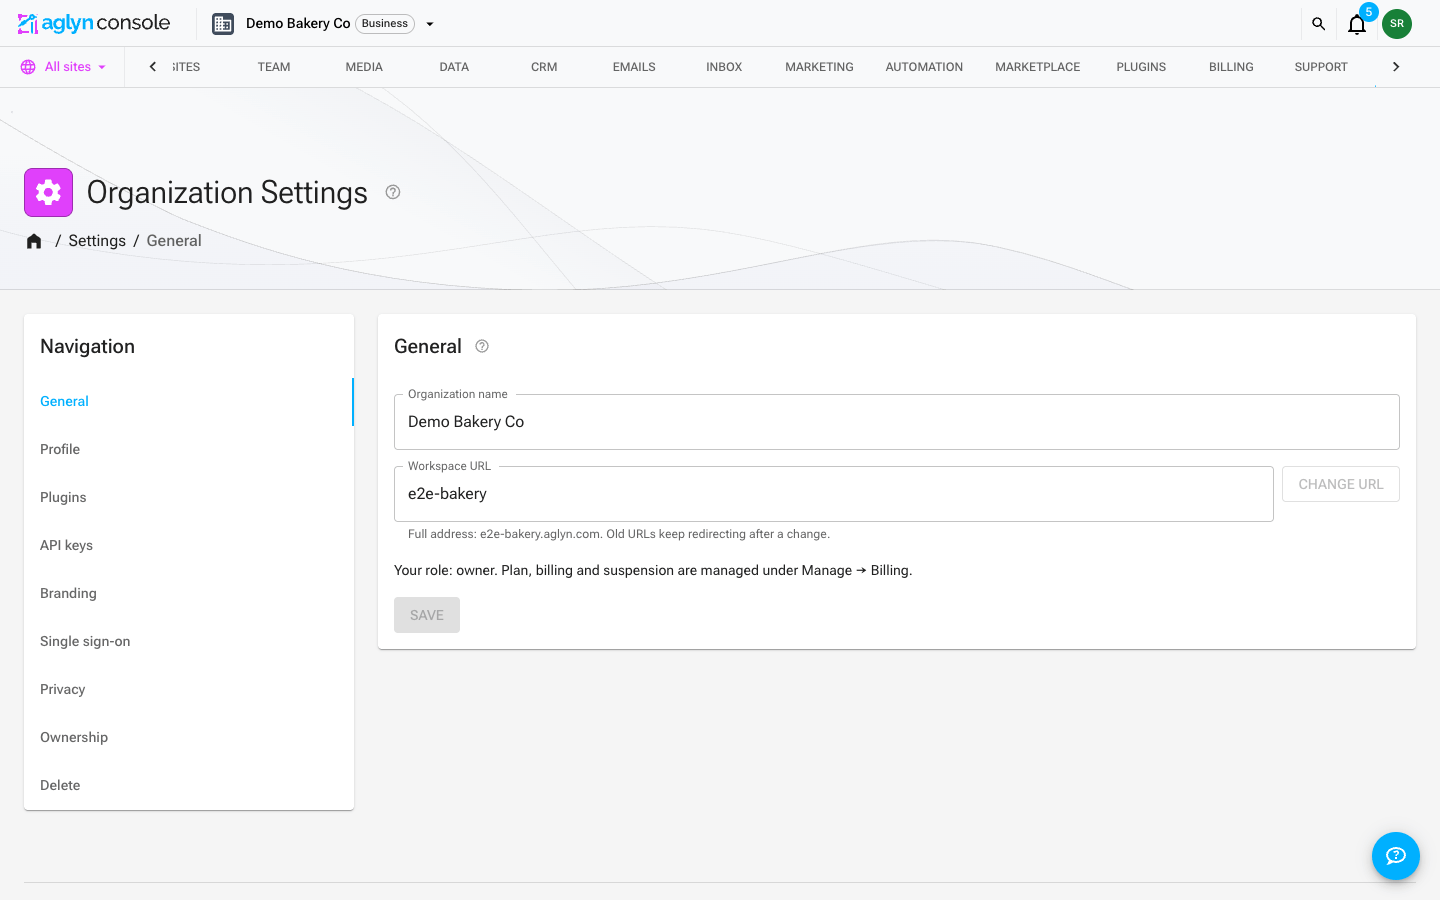Viewport: 1440px width, 900px height.
Task: Open Profile in the Navigation panel
Action: click(189, 449)
